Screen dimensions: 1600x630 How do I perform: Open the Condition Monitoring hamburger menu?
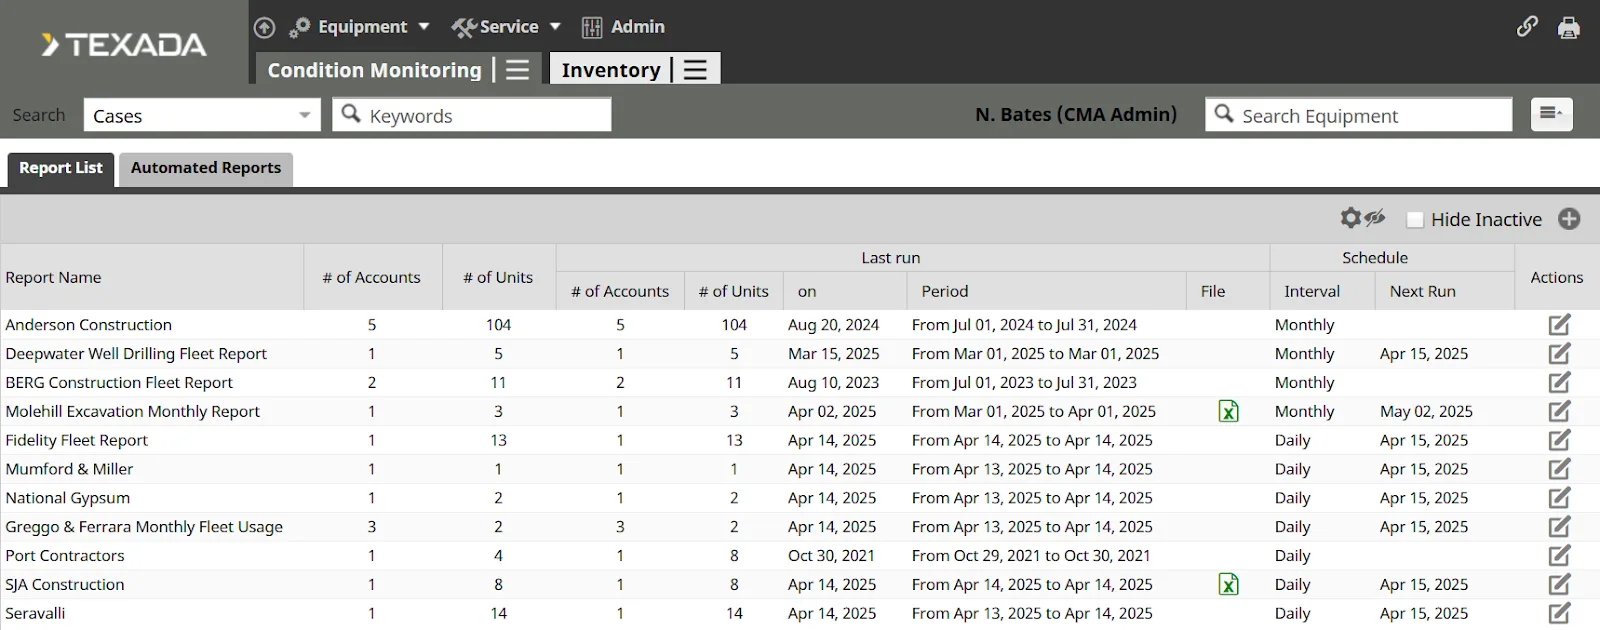[x=517, y=70]
